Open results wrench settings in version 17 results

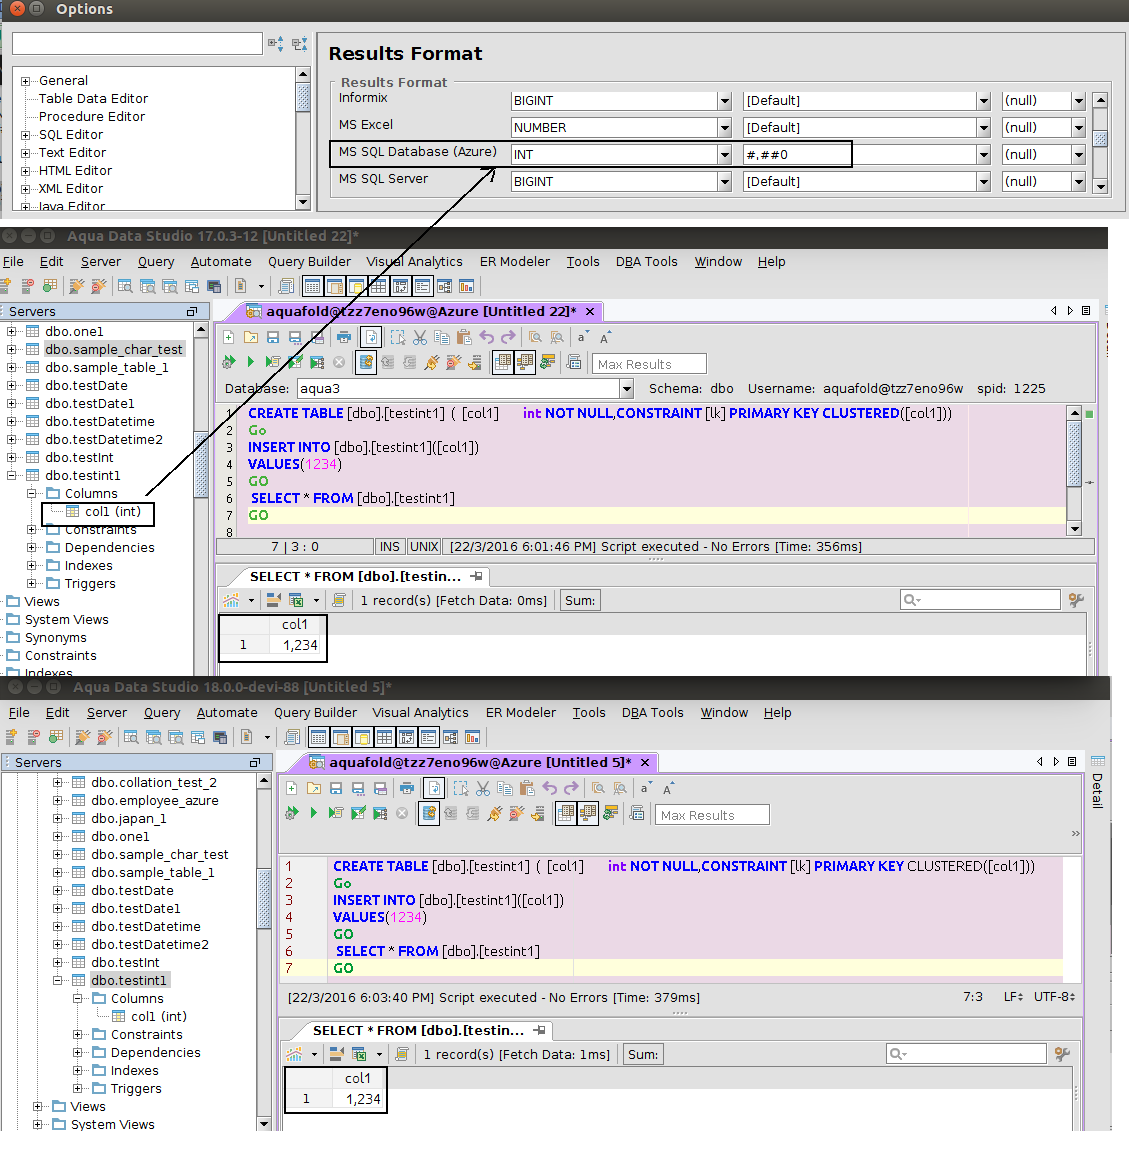click(x=1076, y=601)
